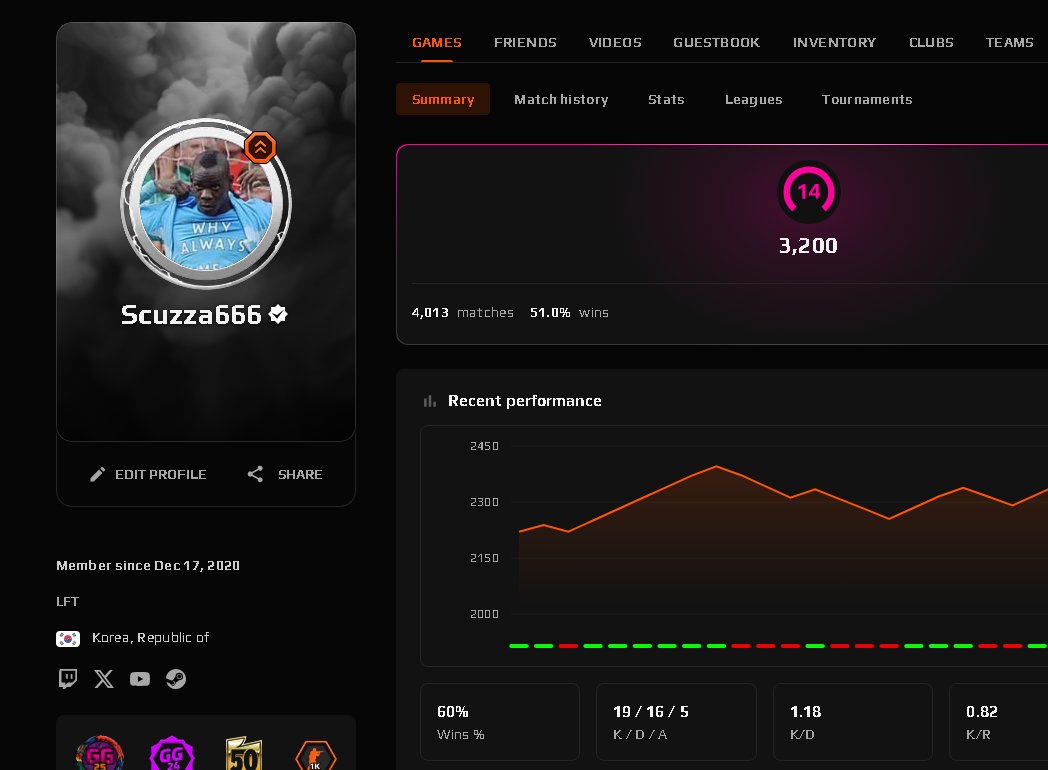The height and width of the screenshot is (770, 1048).
Task: Click the 2000 y-axis label
Action: [x=485, y=614]
